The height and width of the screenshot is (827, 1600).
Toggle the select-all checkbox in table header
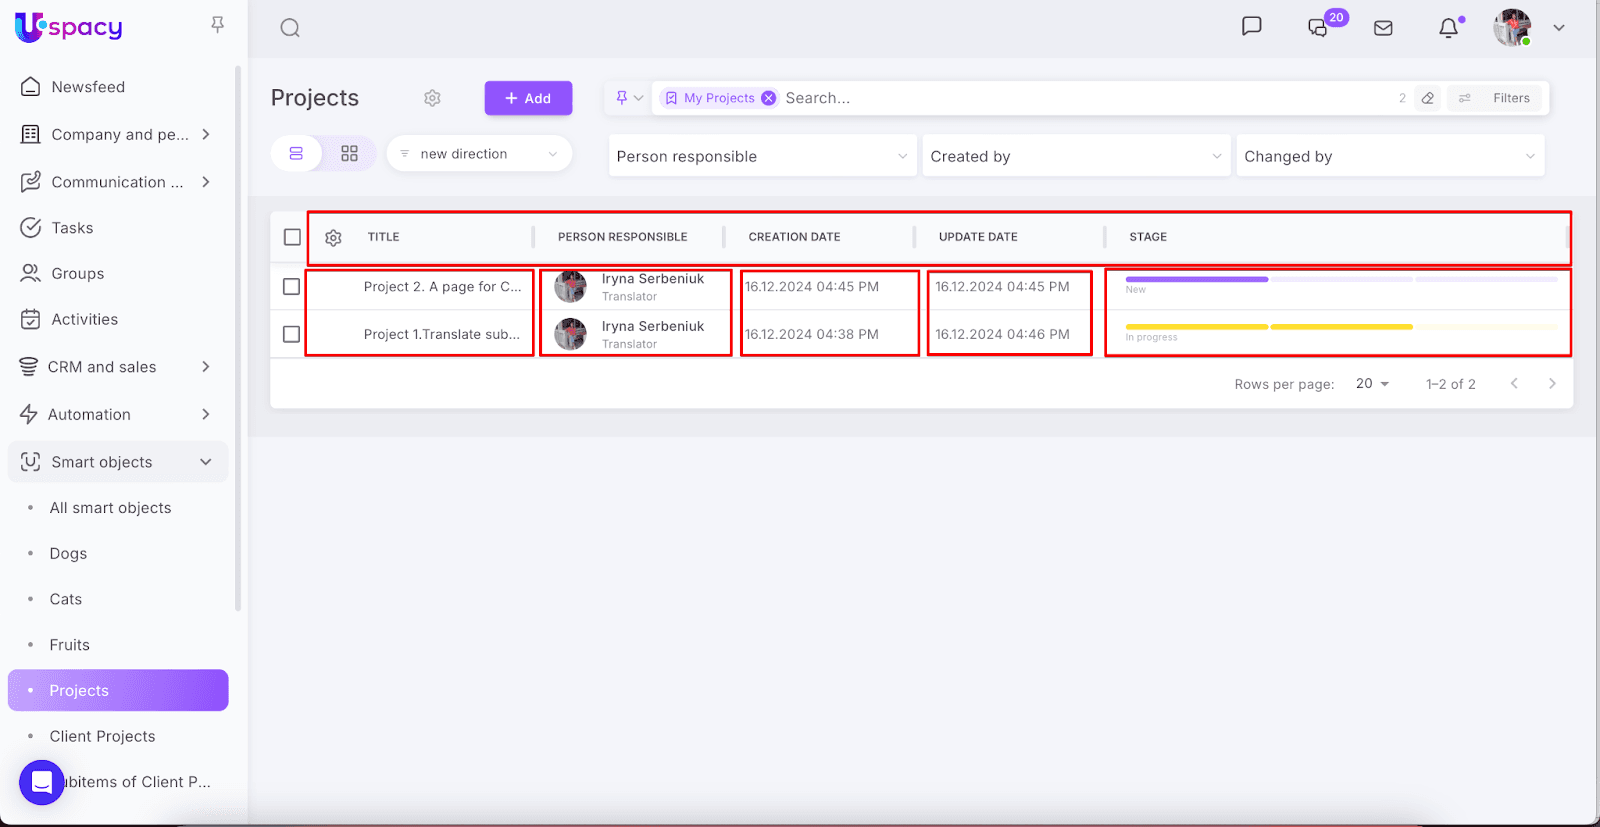click(292, 237)
